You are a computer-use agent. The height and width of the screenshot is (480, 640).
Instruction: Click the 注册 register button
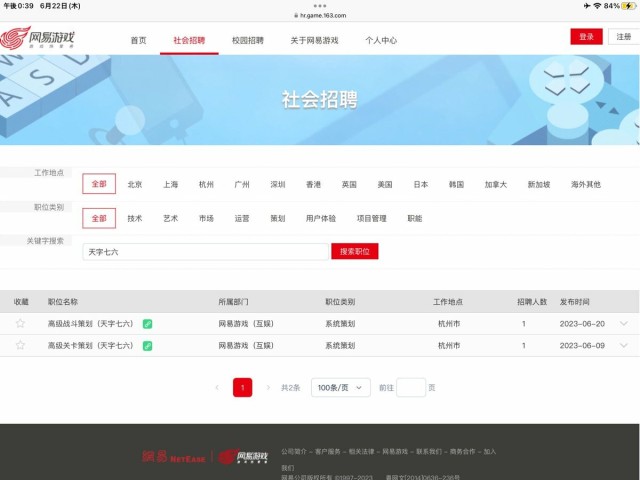(624, 37)
